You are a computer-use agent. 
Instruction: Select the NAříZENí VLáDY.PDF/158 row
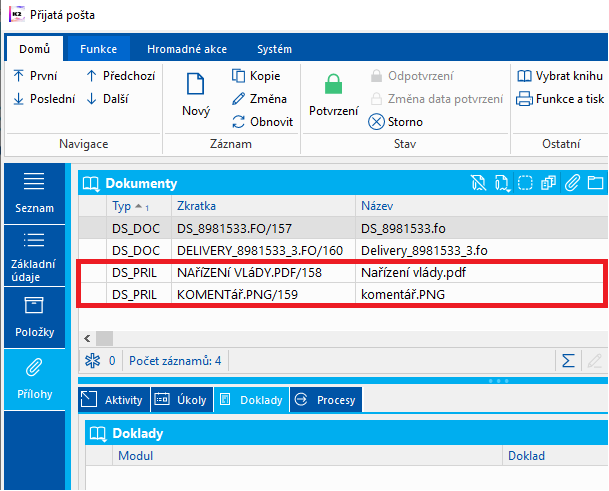pos(343,273)
